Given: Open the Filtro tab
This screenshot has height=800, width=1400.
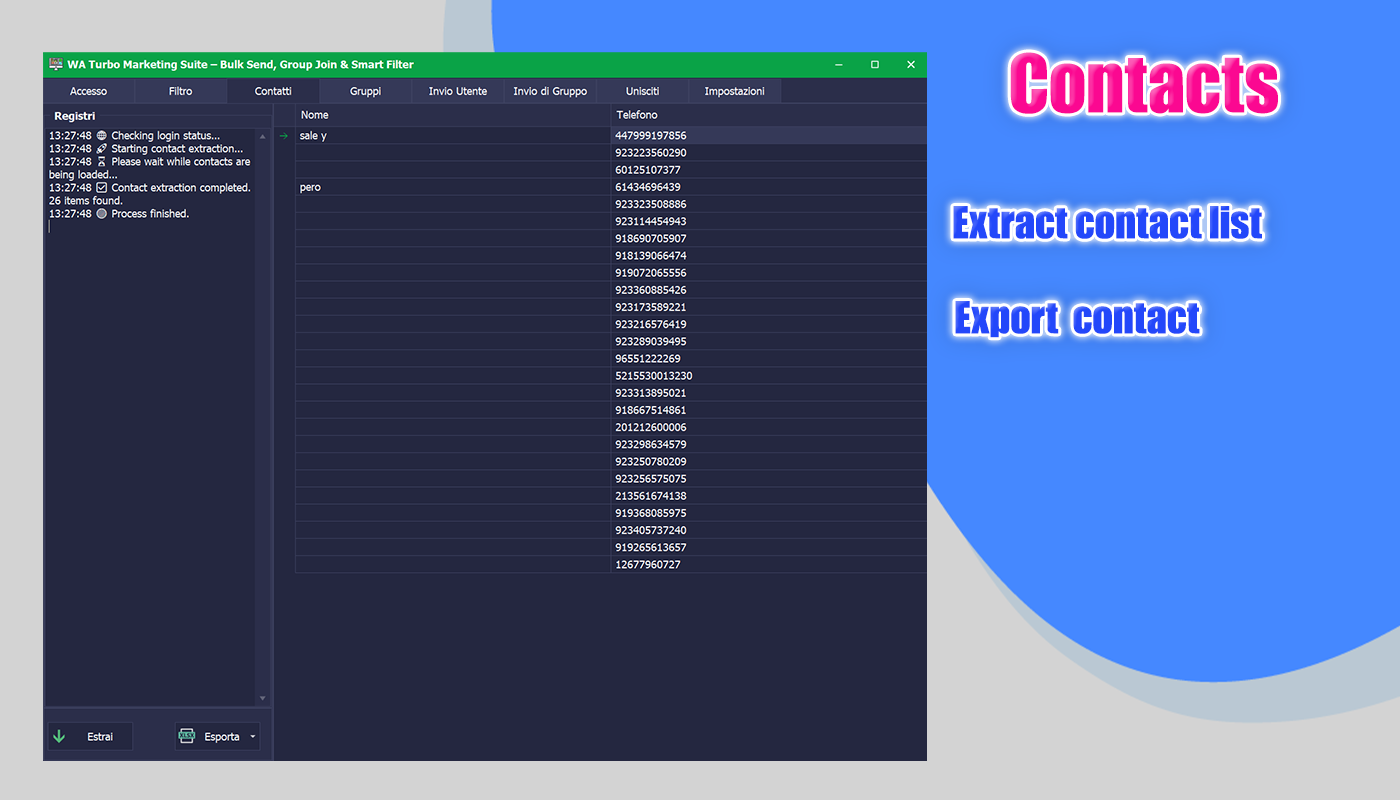Looking at the screenshot, I should click(x=181, y=91).
